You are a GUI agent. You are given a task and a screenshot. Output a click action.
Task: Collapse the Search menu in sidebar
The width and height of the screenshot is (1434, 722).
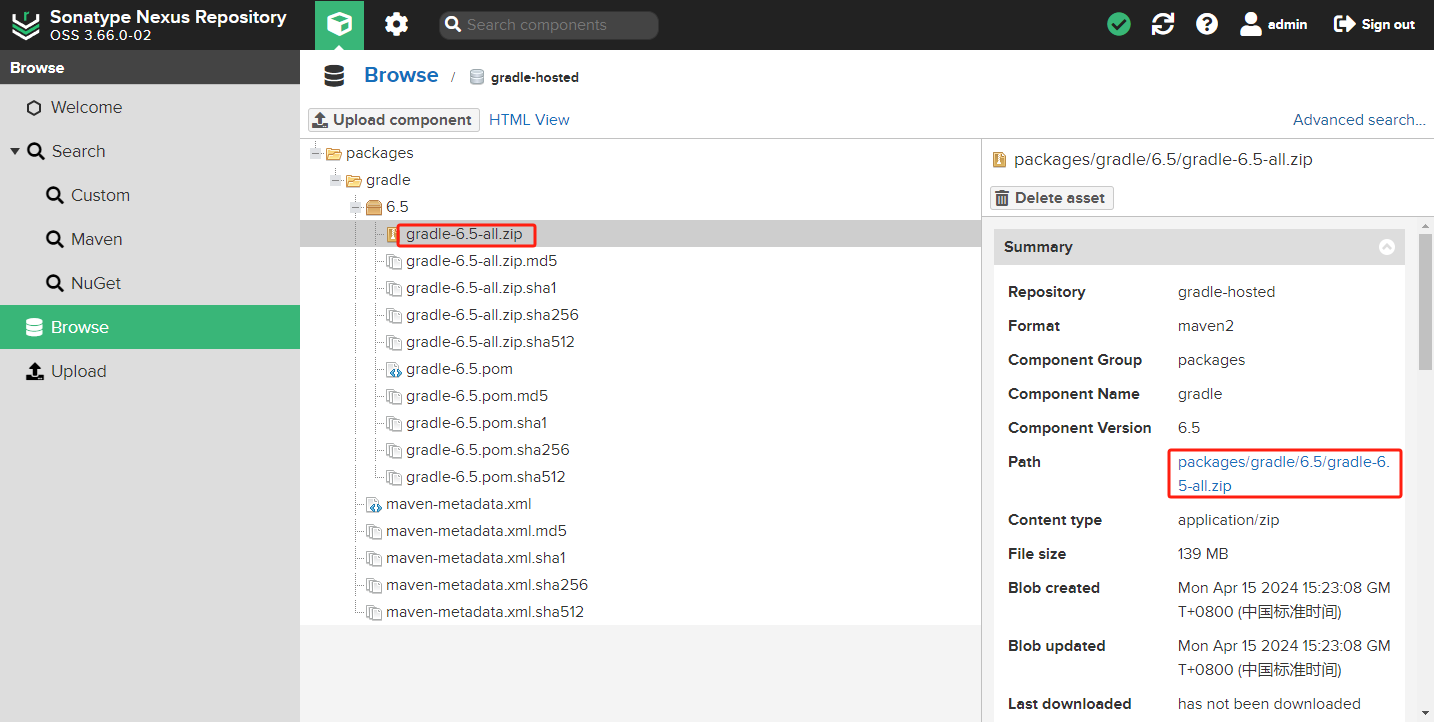(15, 151)
